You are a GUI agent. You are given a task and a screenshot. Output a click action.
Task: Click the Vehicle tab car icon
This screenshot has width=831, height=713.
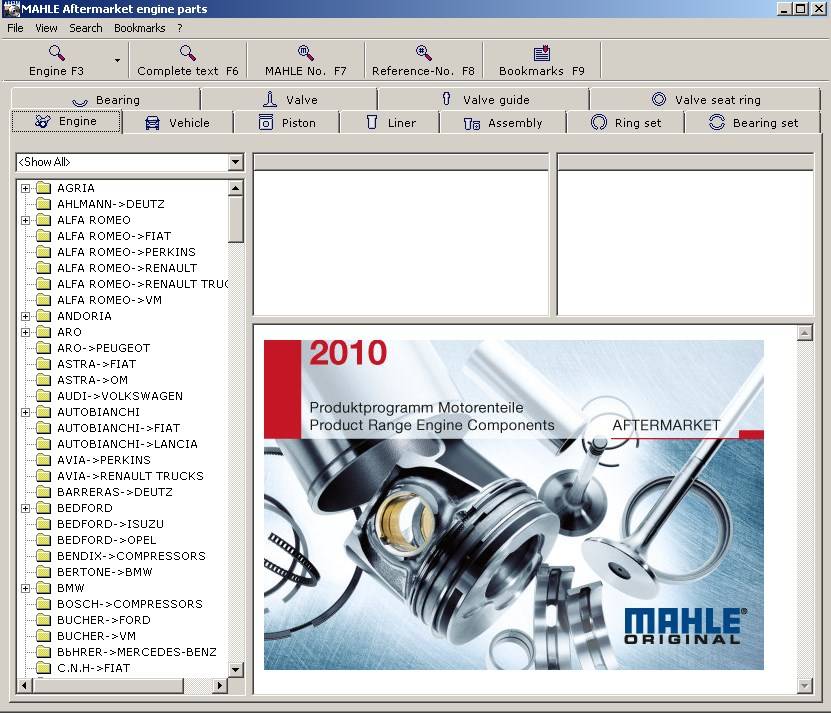pos(152,123)
